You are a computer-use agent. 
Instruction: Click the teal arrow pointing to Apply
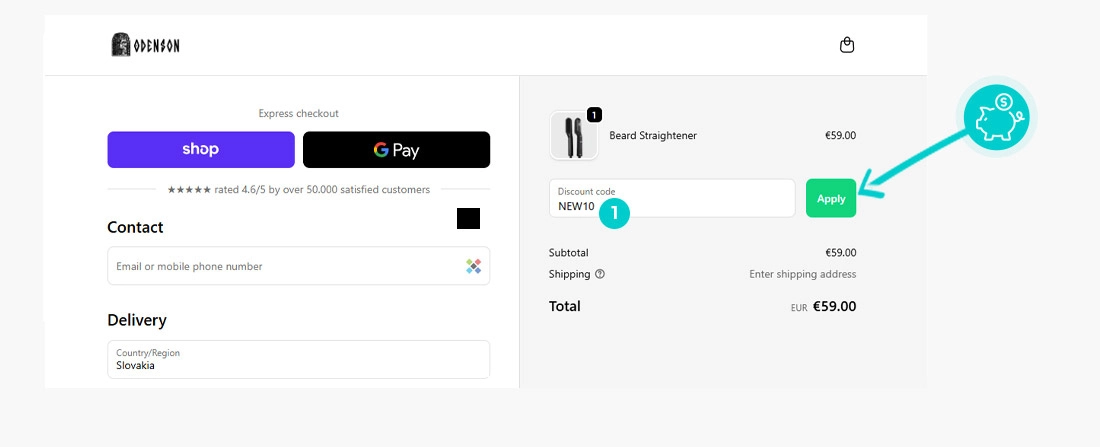913,163
